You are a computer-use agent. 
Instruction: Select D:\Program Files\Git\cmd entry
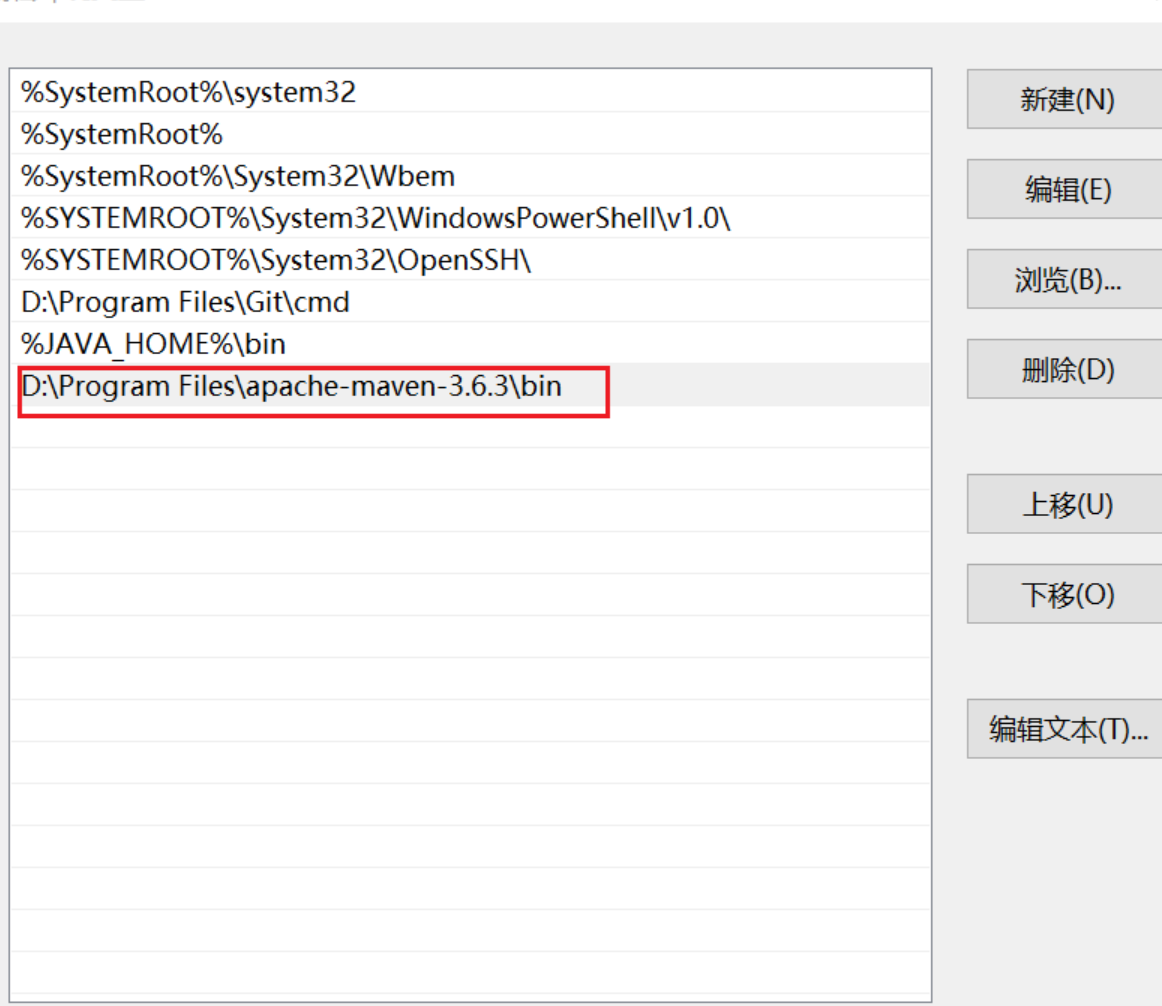(x=471, y=302)
